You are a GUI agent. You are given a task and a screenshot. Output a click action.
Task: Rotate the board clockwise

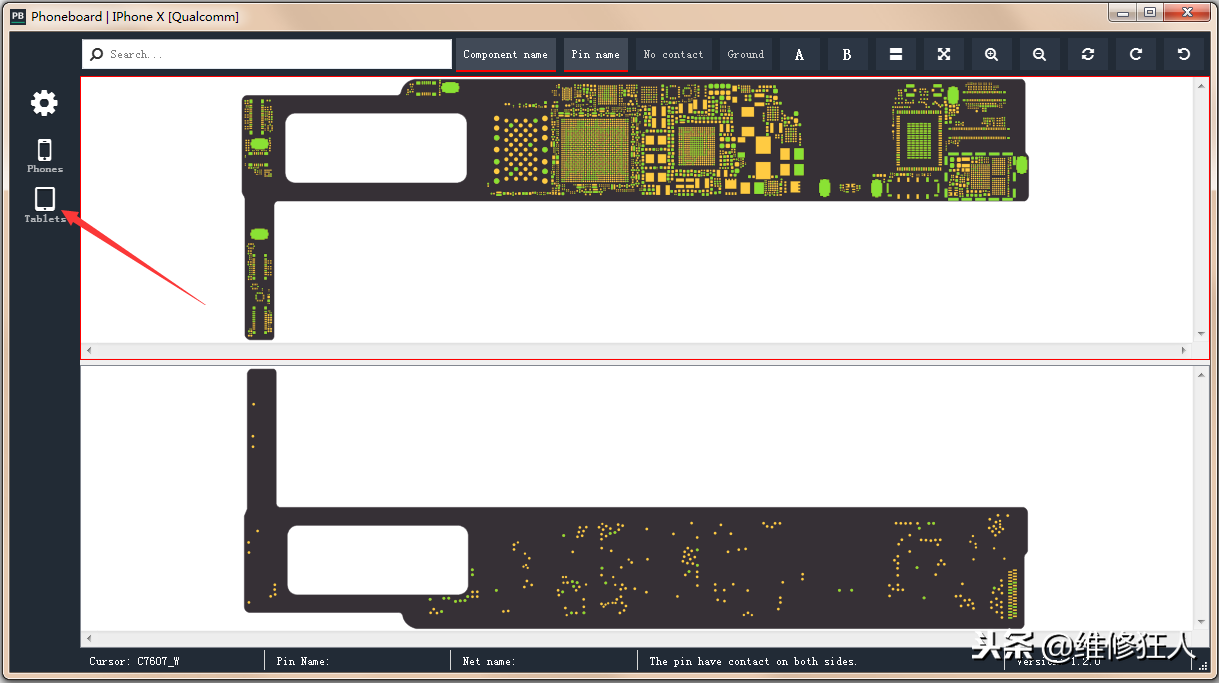click(1135, 55)
